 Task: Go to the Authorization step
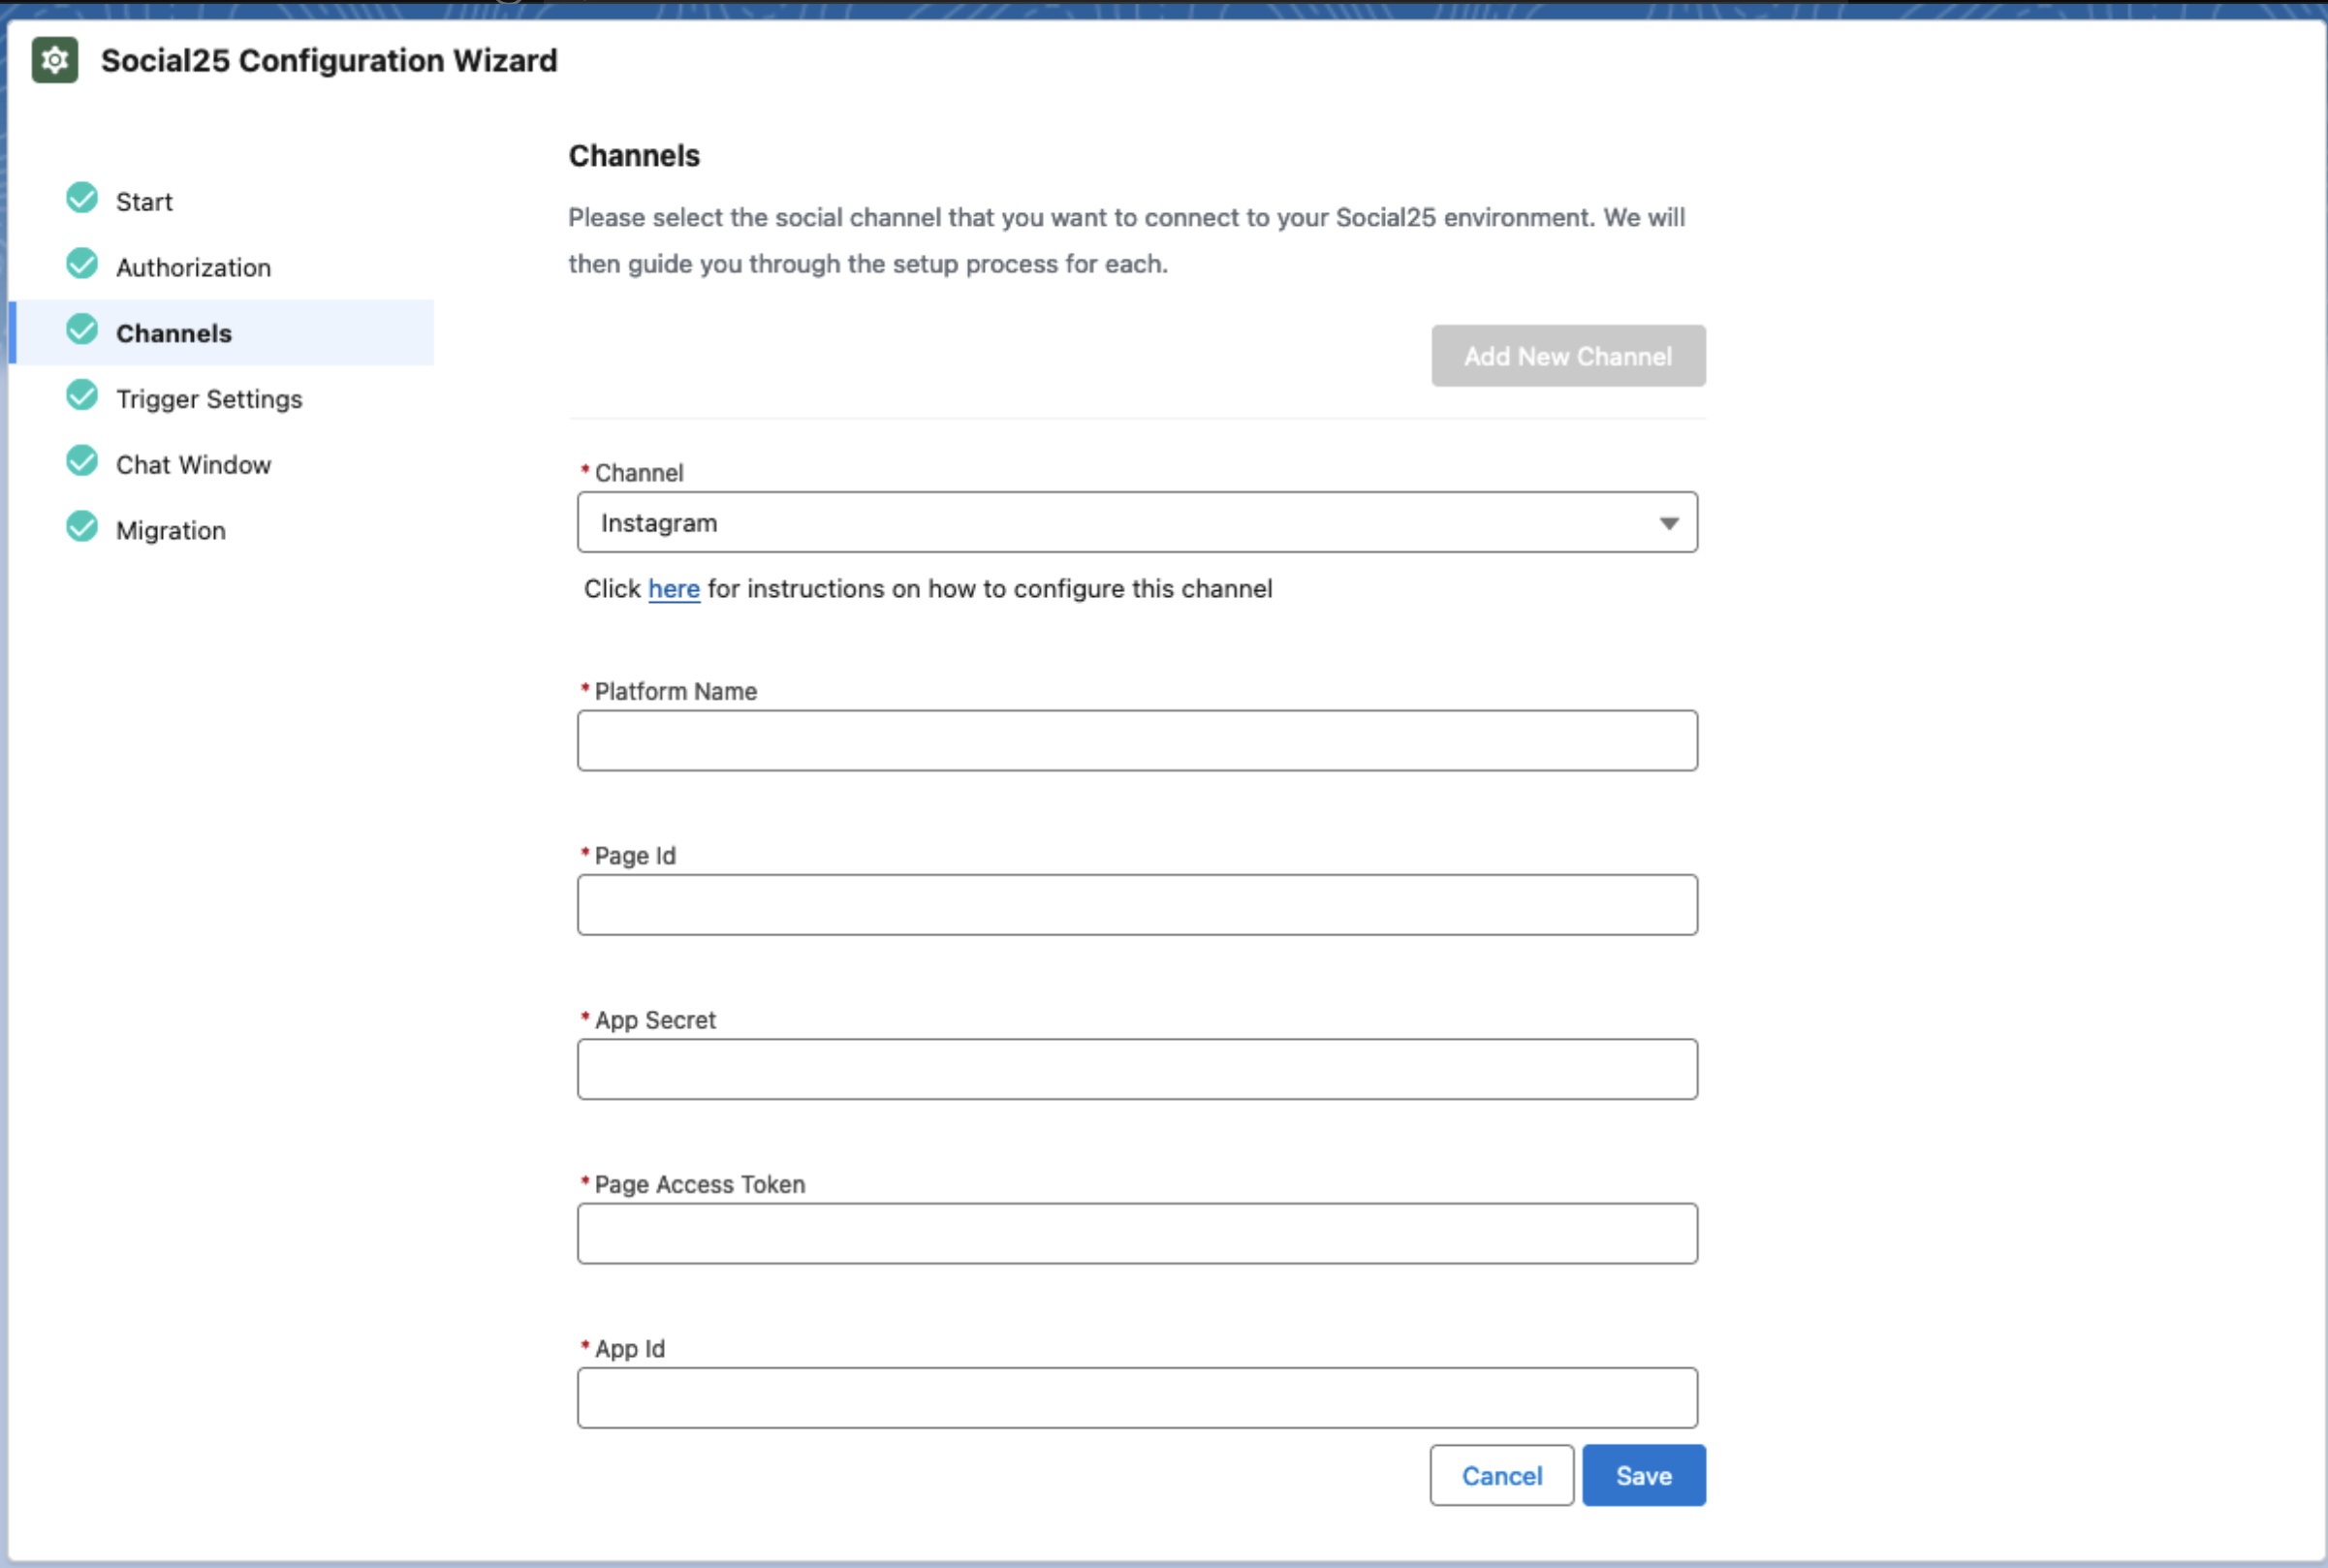point(193,268)
